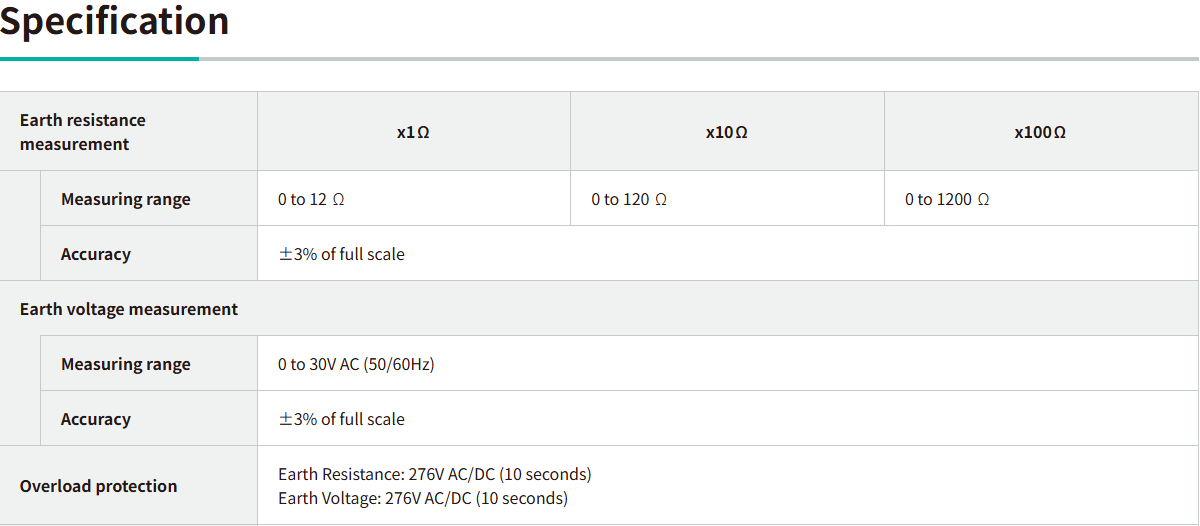Select Accuracy label under Earth resistance
This screenshot has width=1200, height=526.
point(95,254)
